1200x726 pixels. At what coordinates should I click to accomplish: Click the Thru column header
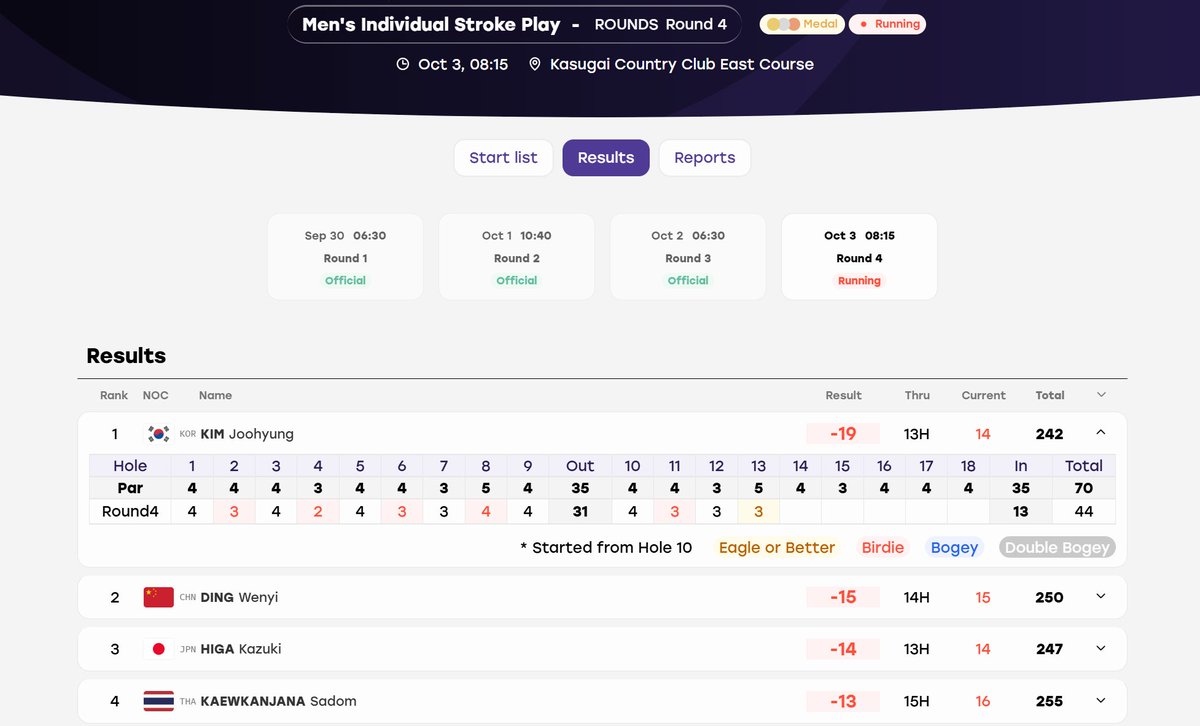click(x=917, y=395)
